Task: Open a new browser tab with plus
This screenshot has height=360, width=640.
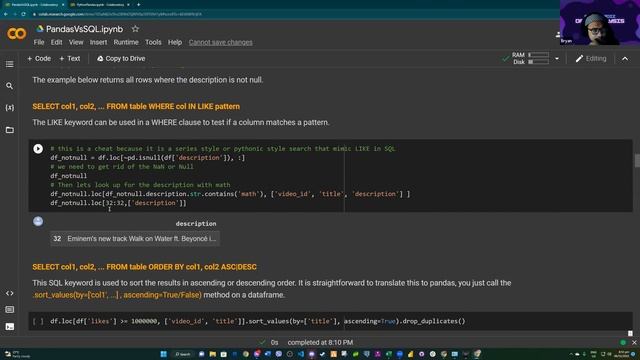Action: (138, 4)
